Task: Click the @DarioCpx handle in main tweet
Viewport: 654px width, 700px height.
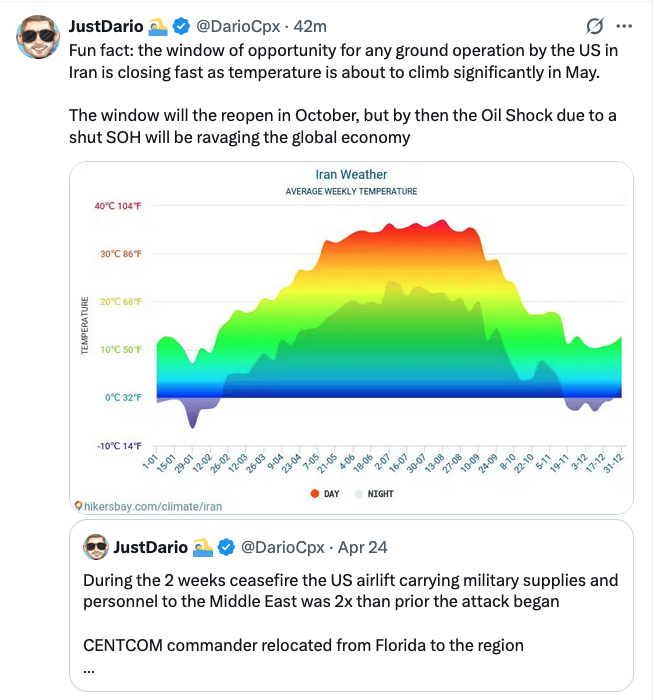Action: pos(240,26)
